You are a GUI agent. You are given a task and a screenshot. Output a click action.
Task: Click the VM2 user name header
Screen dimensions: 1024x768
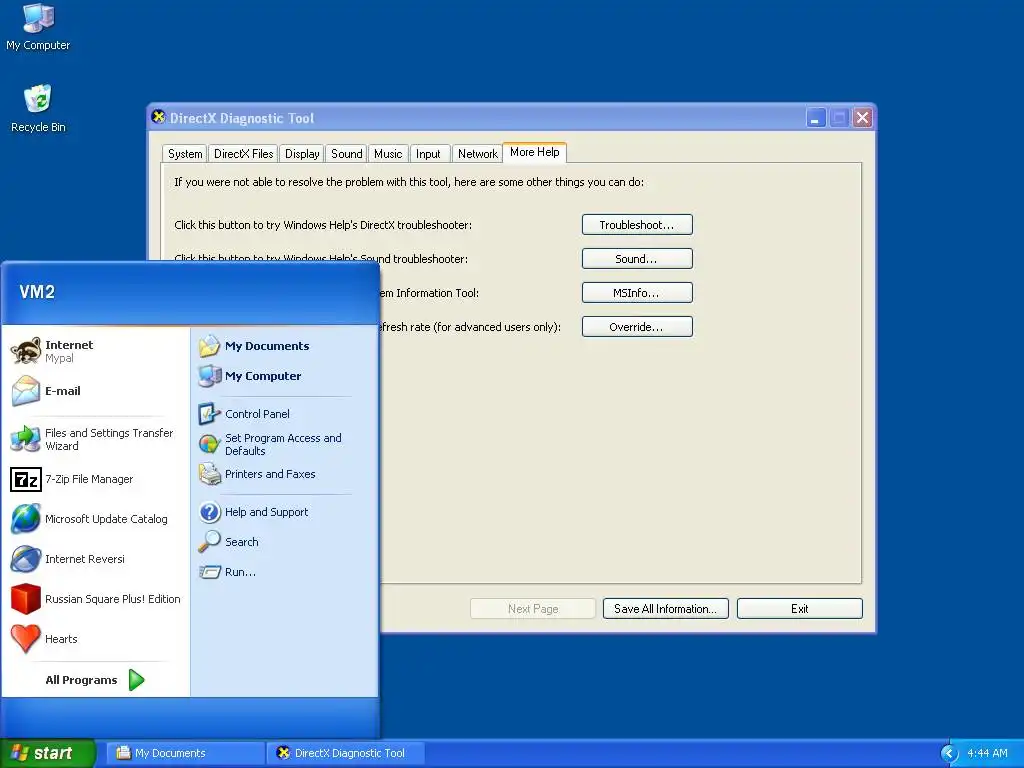[x=37, y=292]
